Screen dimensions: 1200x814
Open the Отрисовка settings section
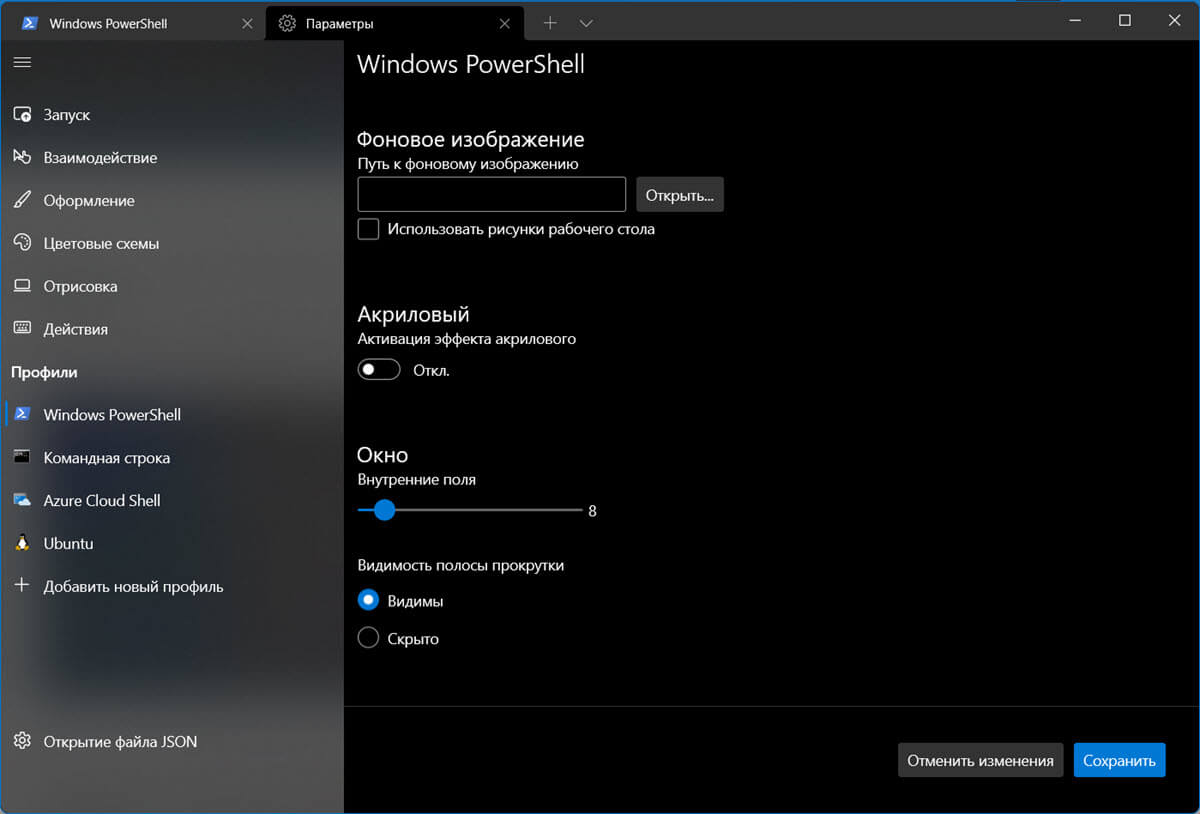(x=172, y=286)
